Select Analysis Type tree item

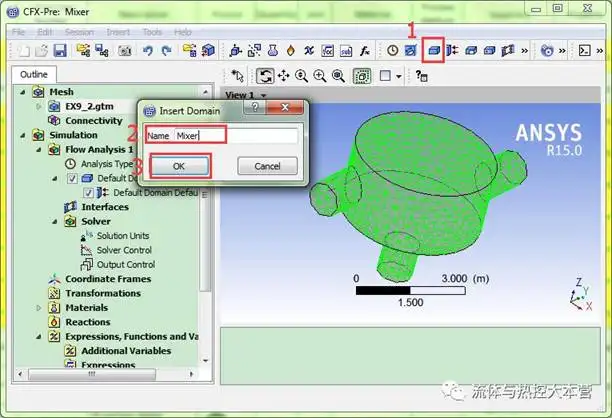click(107, 164)
